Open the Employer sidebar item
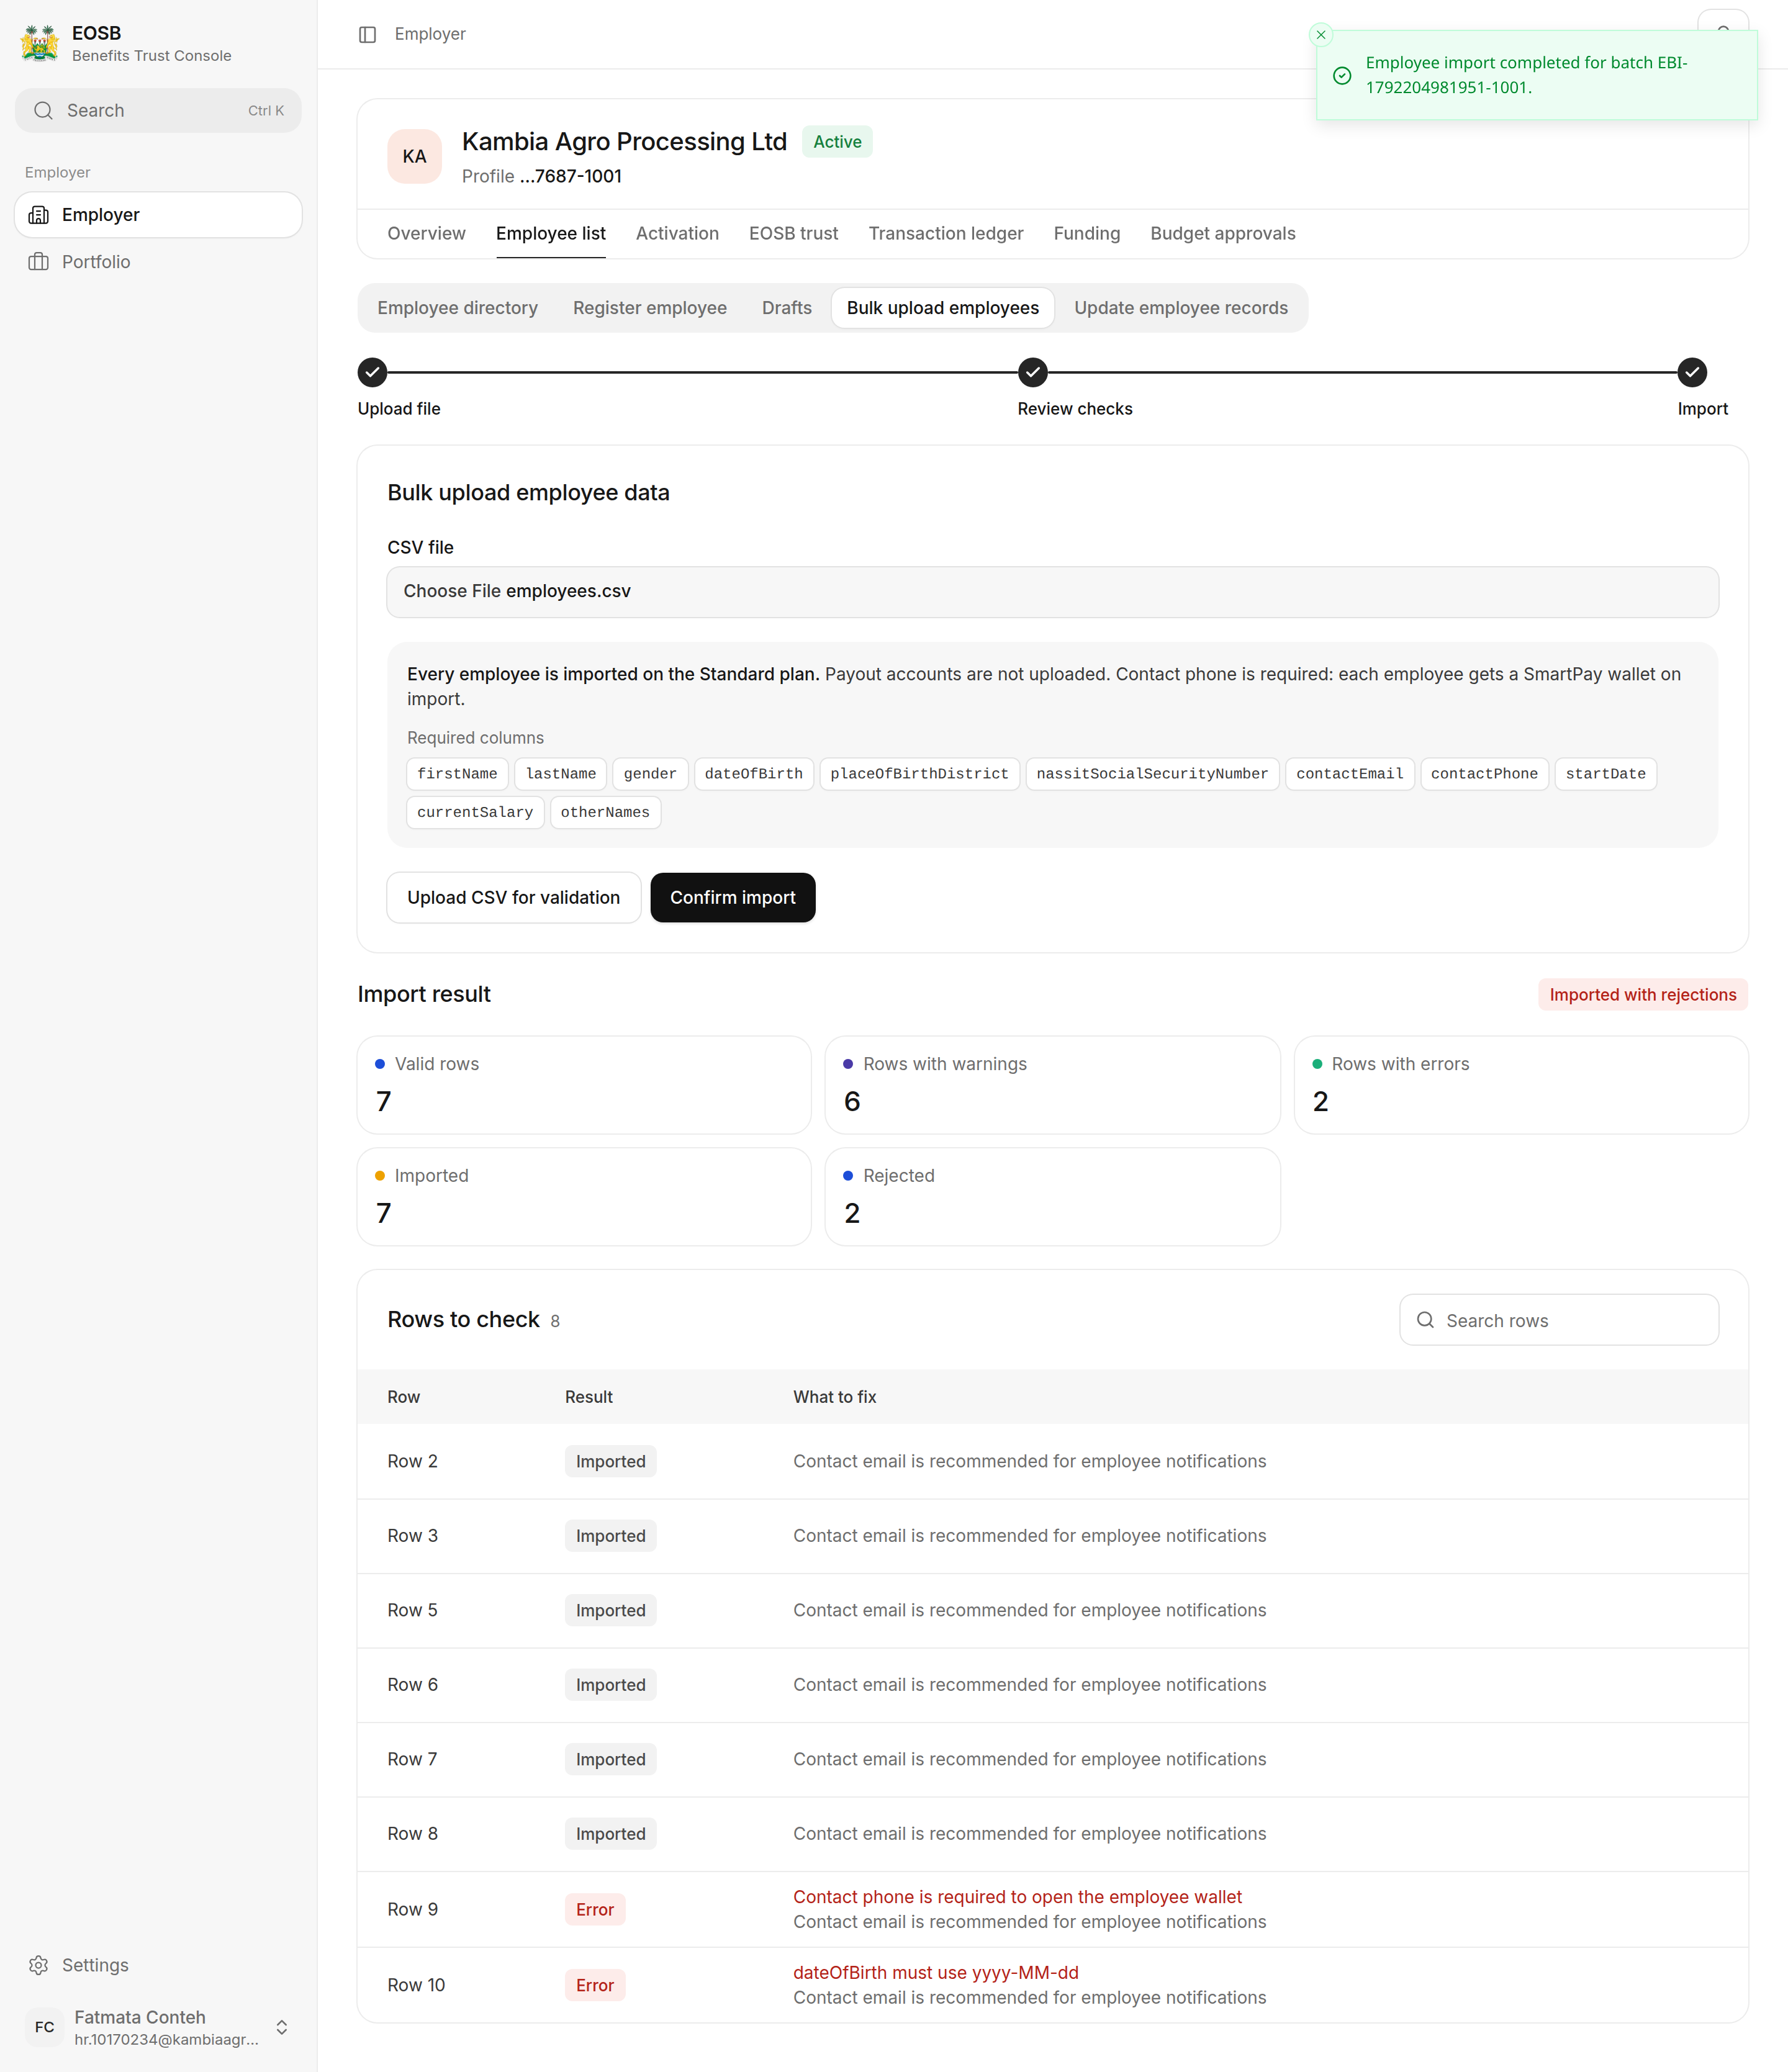 (x=158, y=215)
